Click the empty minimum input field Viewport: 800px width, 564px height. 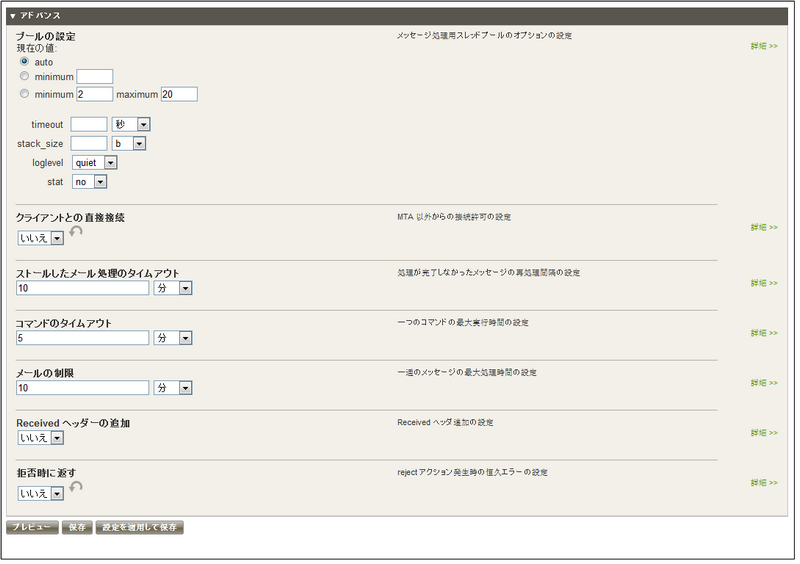(x=95, y=77)
